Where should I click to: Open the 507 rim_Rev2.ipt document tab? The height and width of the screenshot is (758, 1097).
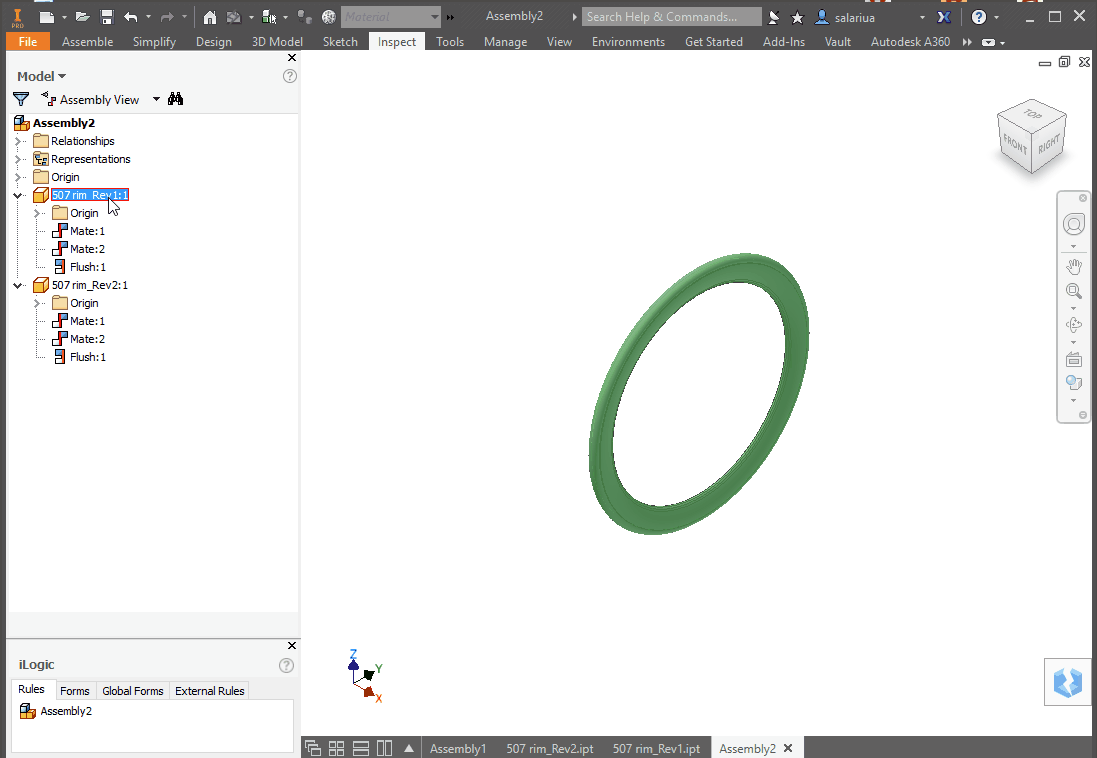point(550,747)
